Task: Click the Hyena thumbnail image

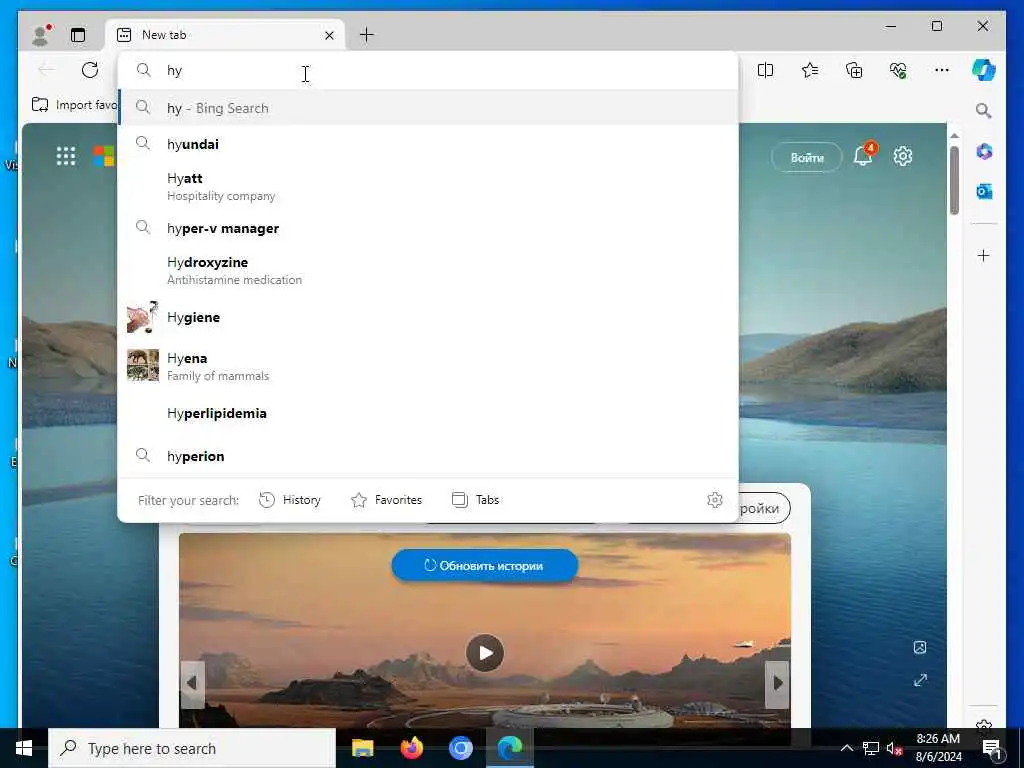Action: pos(142,365)
